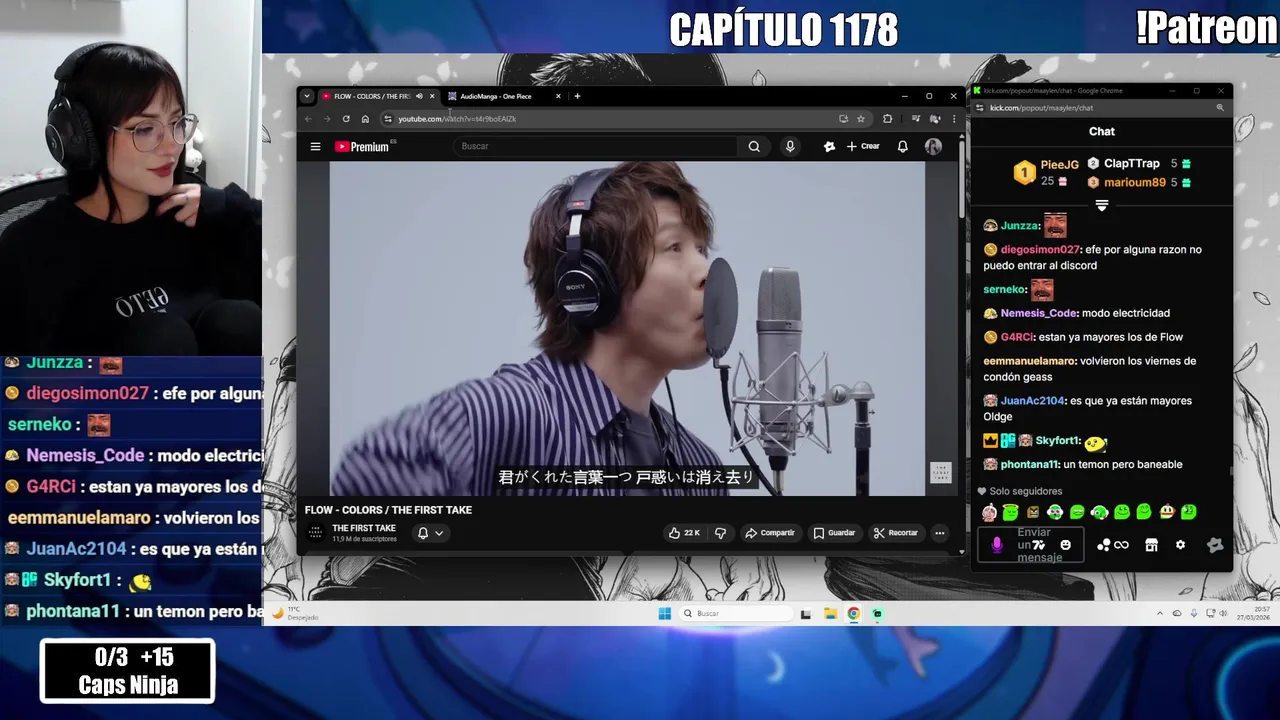Open the YouTube account avatar menu
This screenshot has height=720, width=1280.
tap(933, 146)
